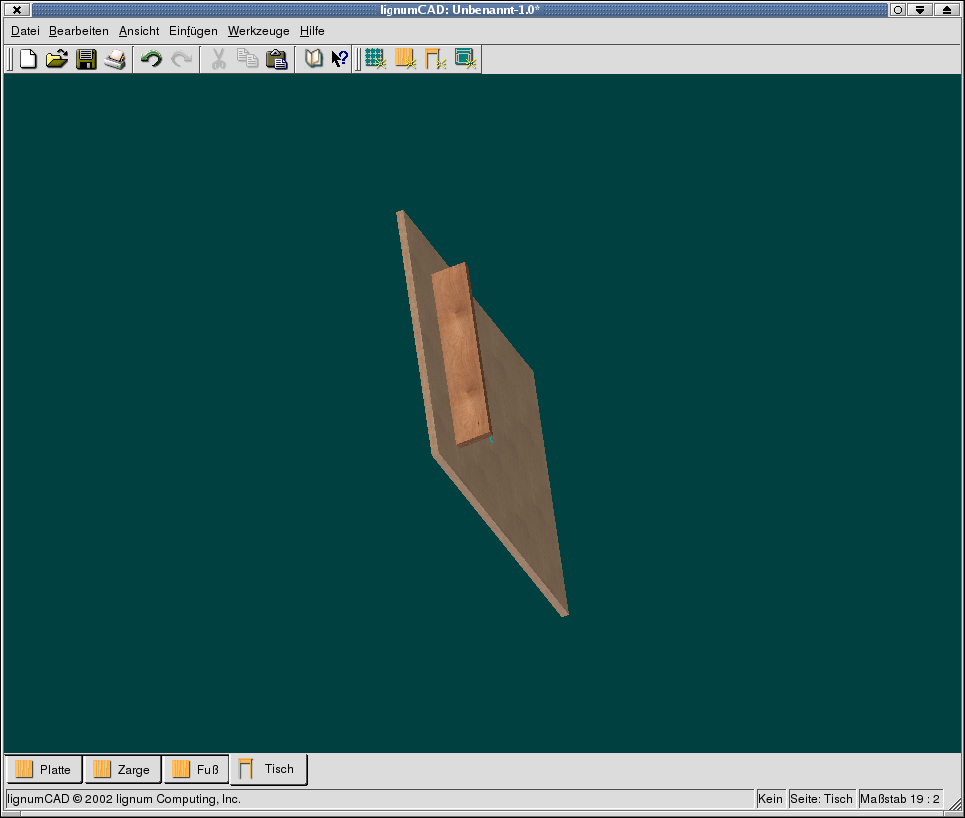Insert a new part with wood board icon
This screenshot has height=818, width=965.
point(405,59)
